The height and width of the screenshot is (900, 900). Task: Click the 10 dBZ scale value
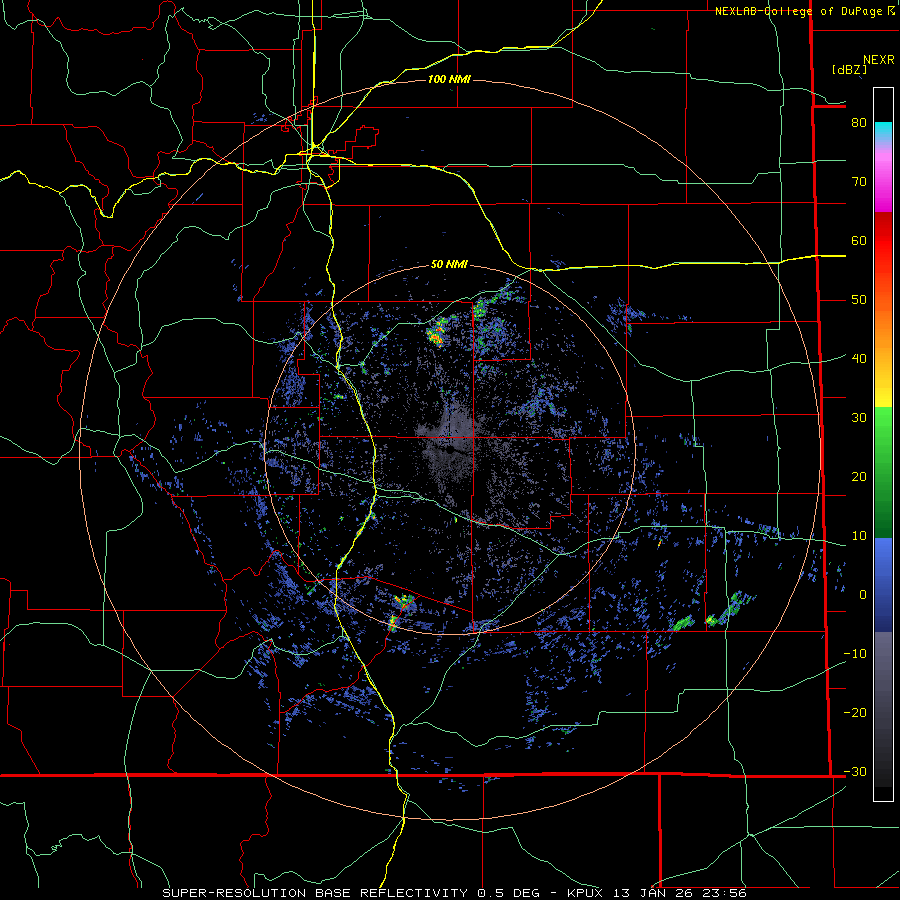tap(859, 536)
